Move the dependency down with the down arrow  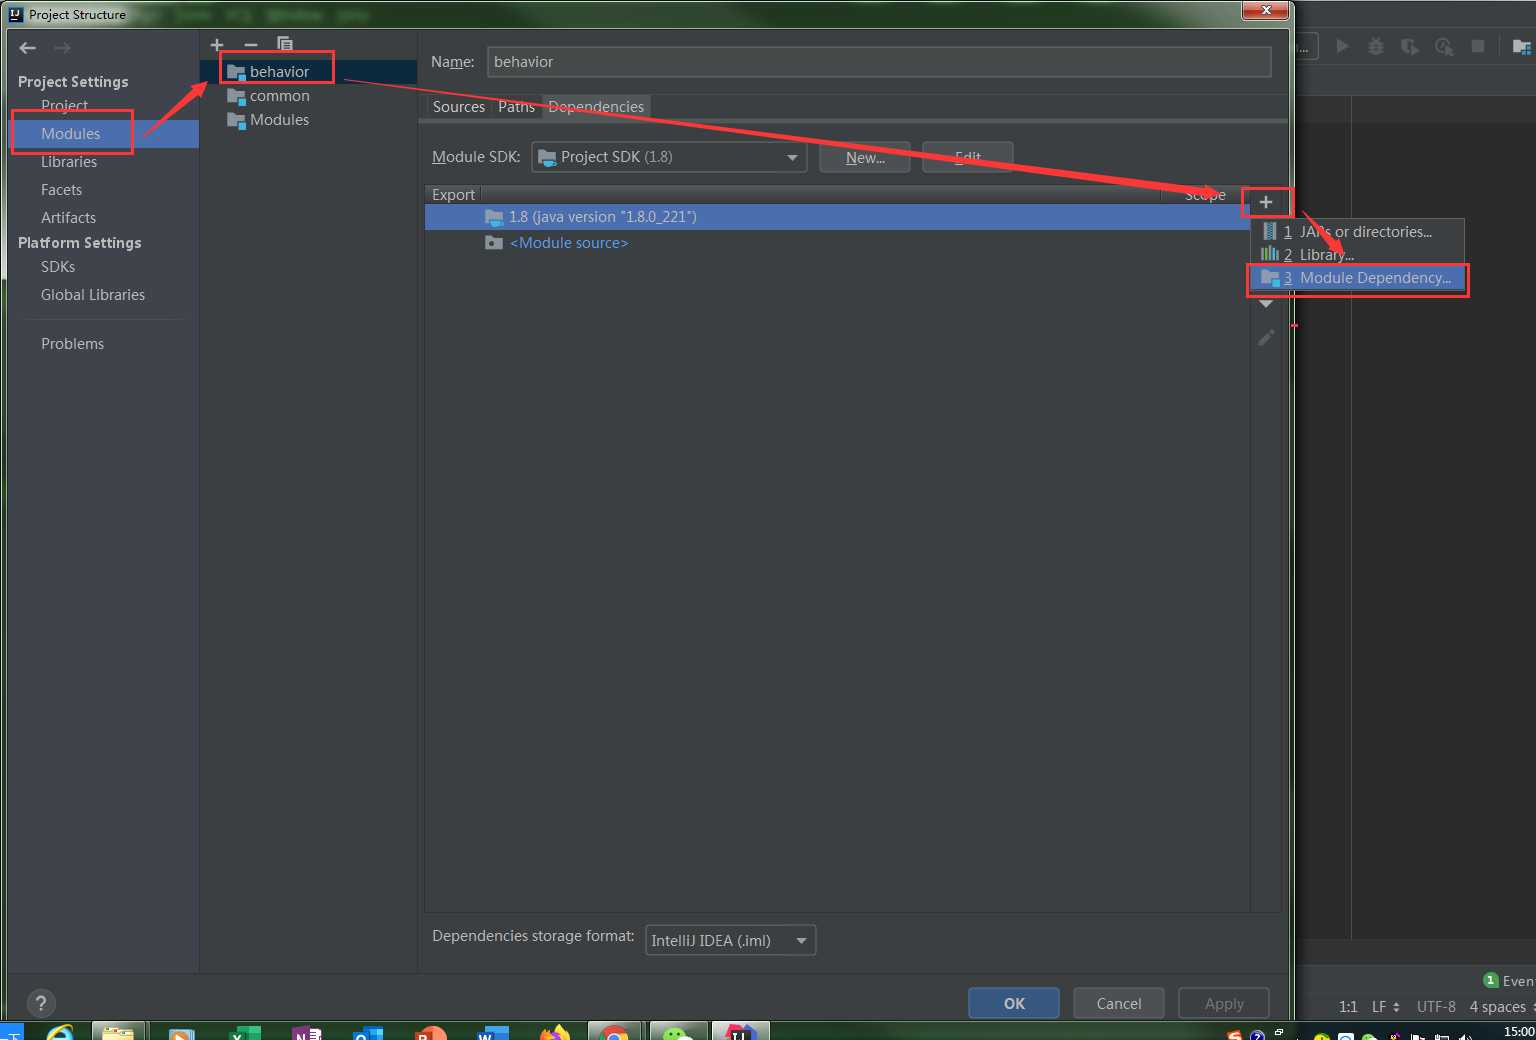pyautogui.click(x=1266, y=304)
